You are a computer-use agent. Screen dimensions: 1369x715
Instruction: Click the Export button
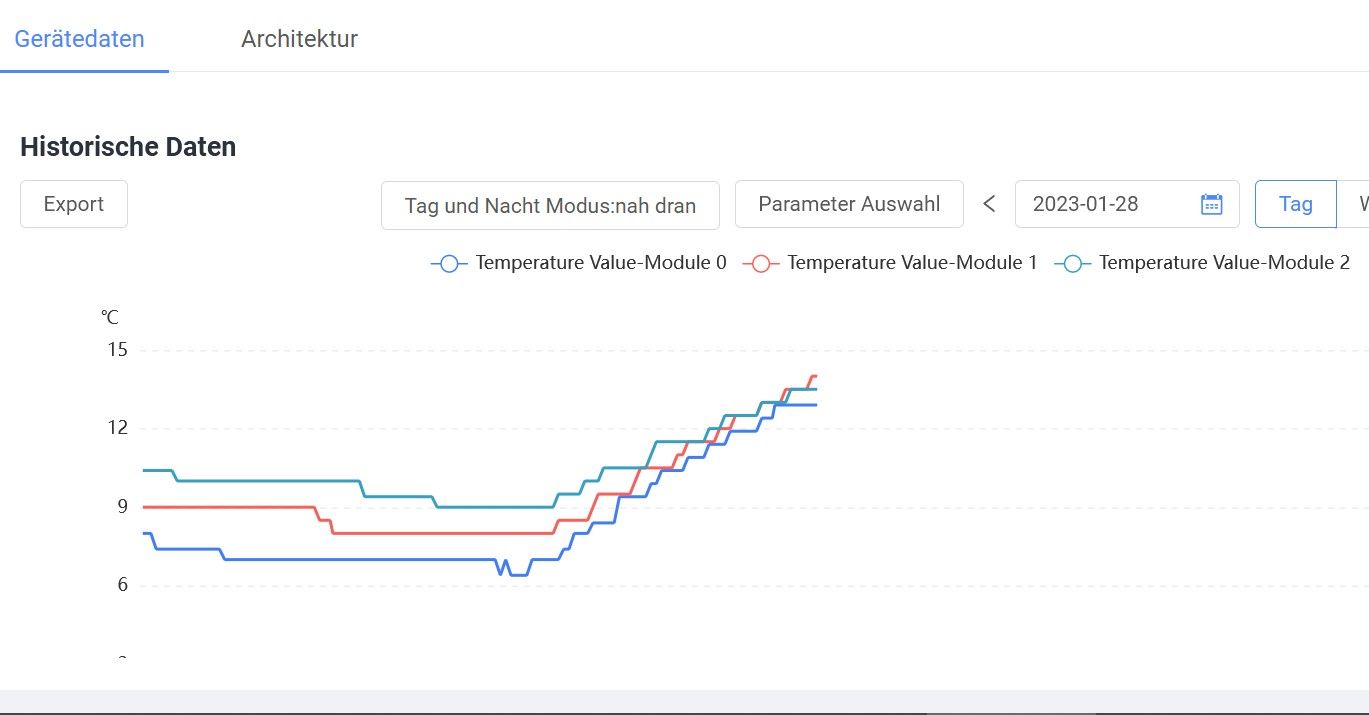pyautogui.click(x=74, y=204)
